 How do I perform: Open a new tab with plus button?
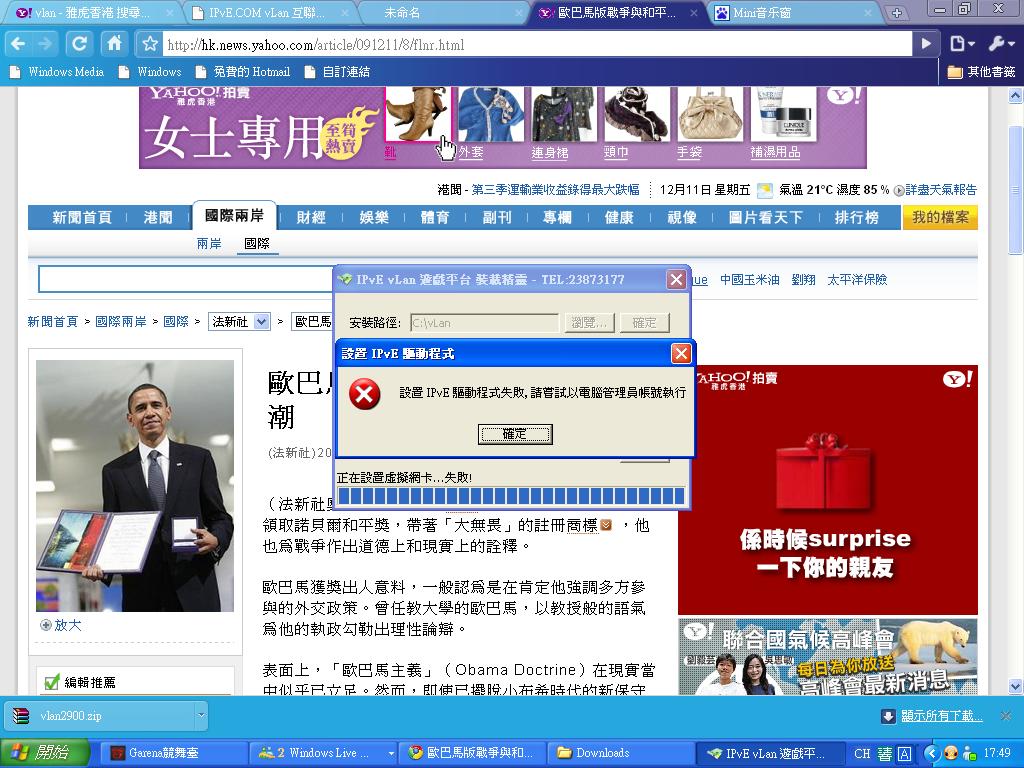point(897,12)
